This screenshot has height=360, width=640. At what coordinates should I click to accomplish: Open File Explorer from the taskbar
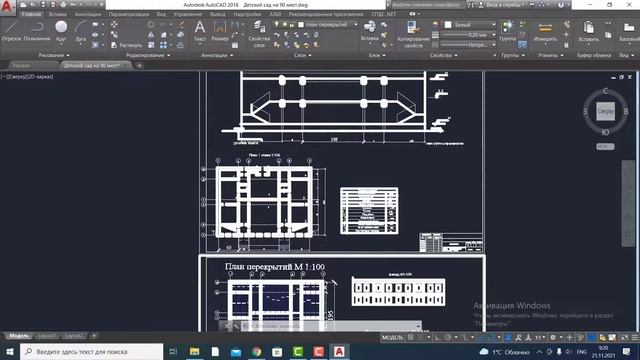pyautogui.click(x=195, y=351)
